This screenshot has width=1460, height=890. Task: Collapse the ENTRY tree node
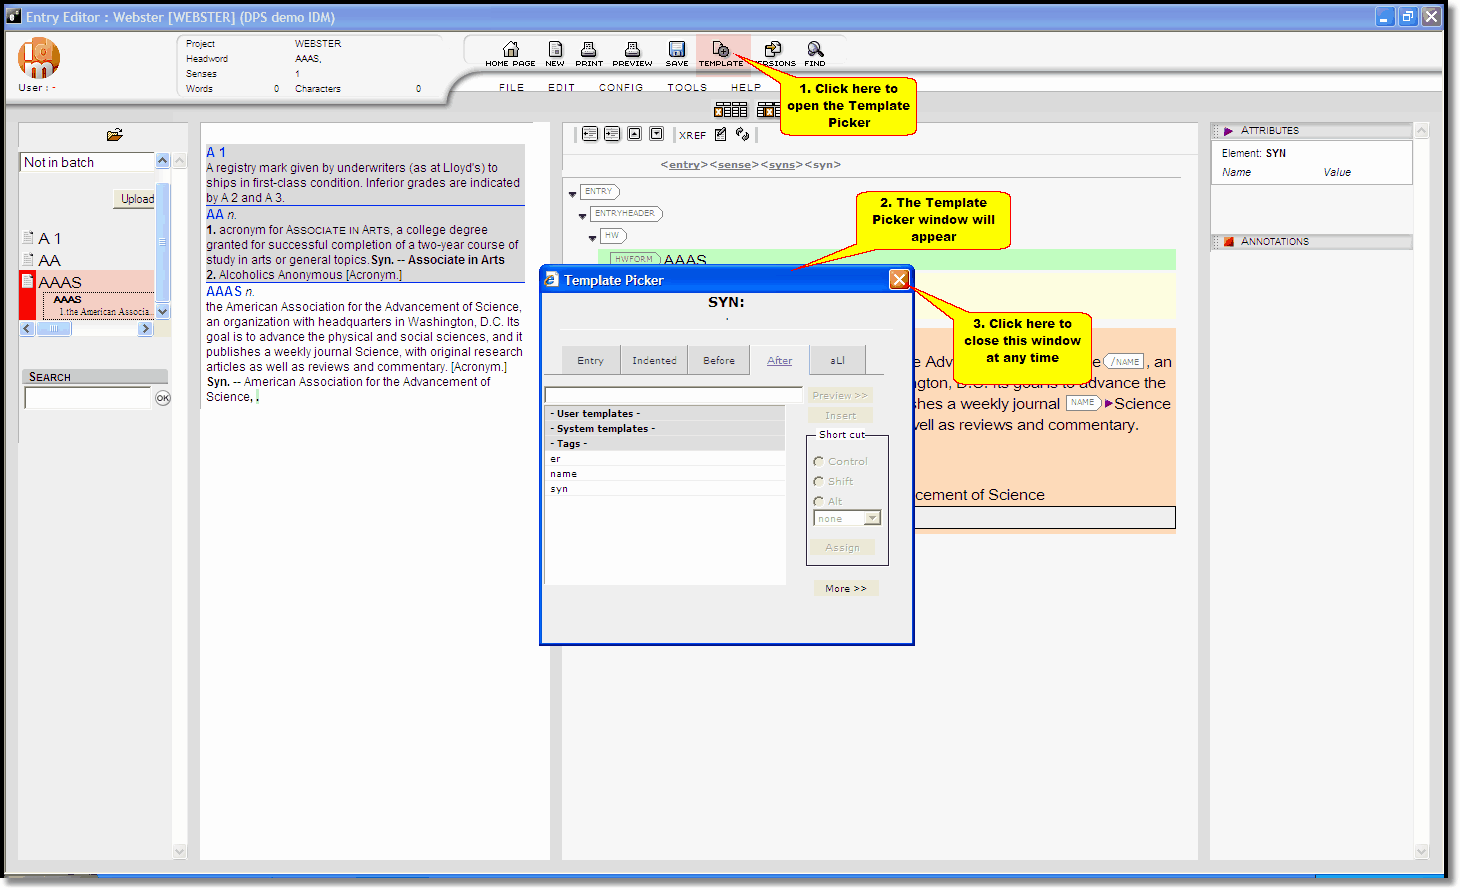tap(572, 194)
